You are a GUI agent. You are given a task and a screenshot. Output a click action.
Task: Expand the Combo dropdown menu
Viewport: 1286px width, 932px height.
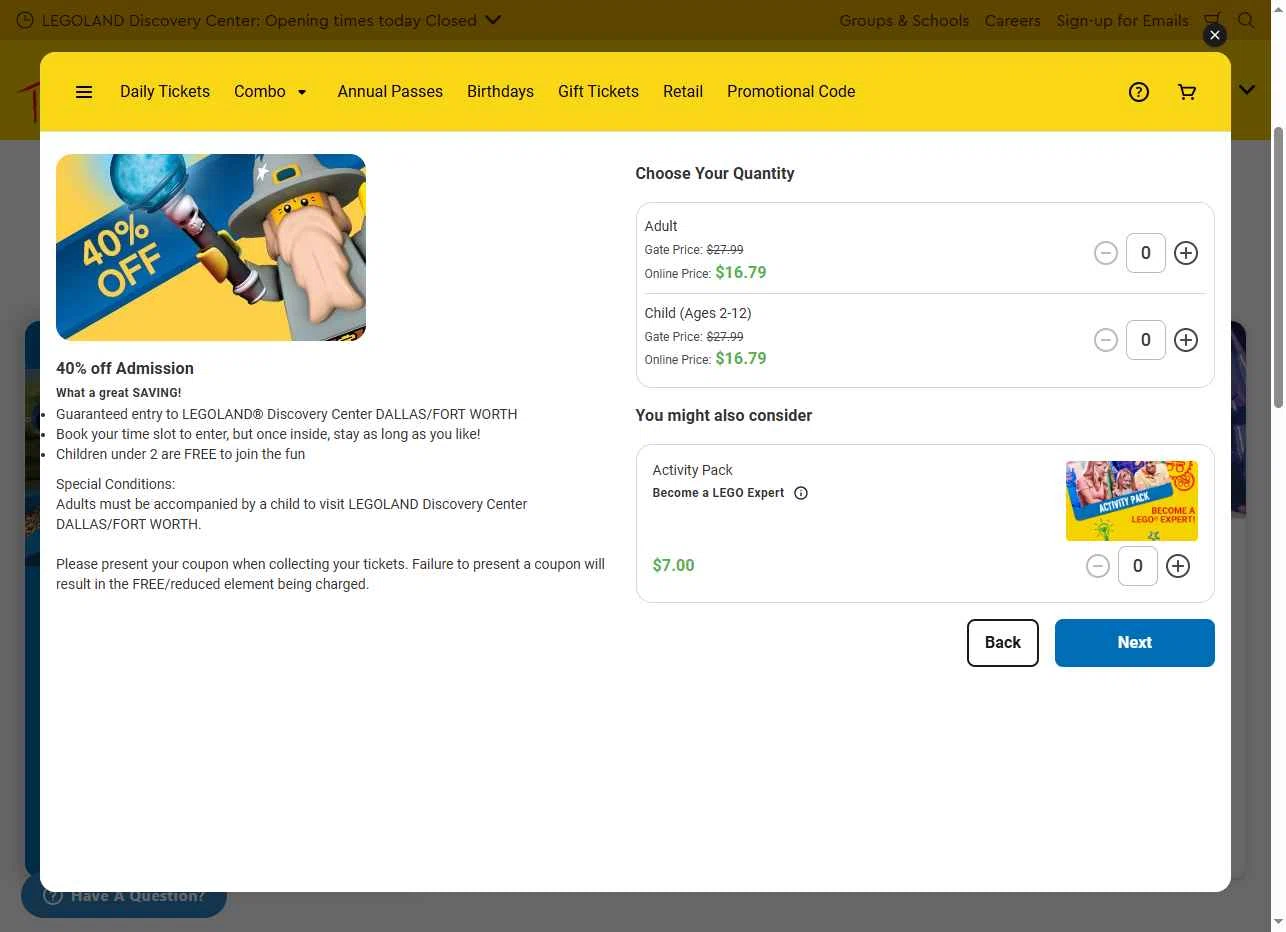[x=271, y=91]
